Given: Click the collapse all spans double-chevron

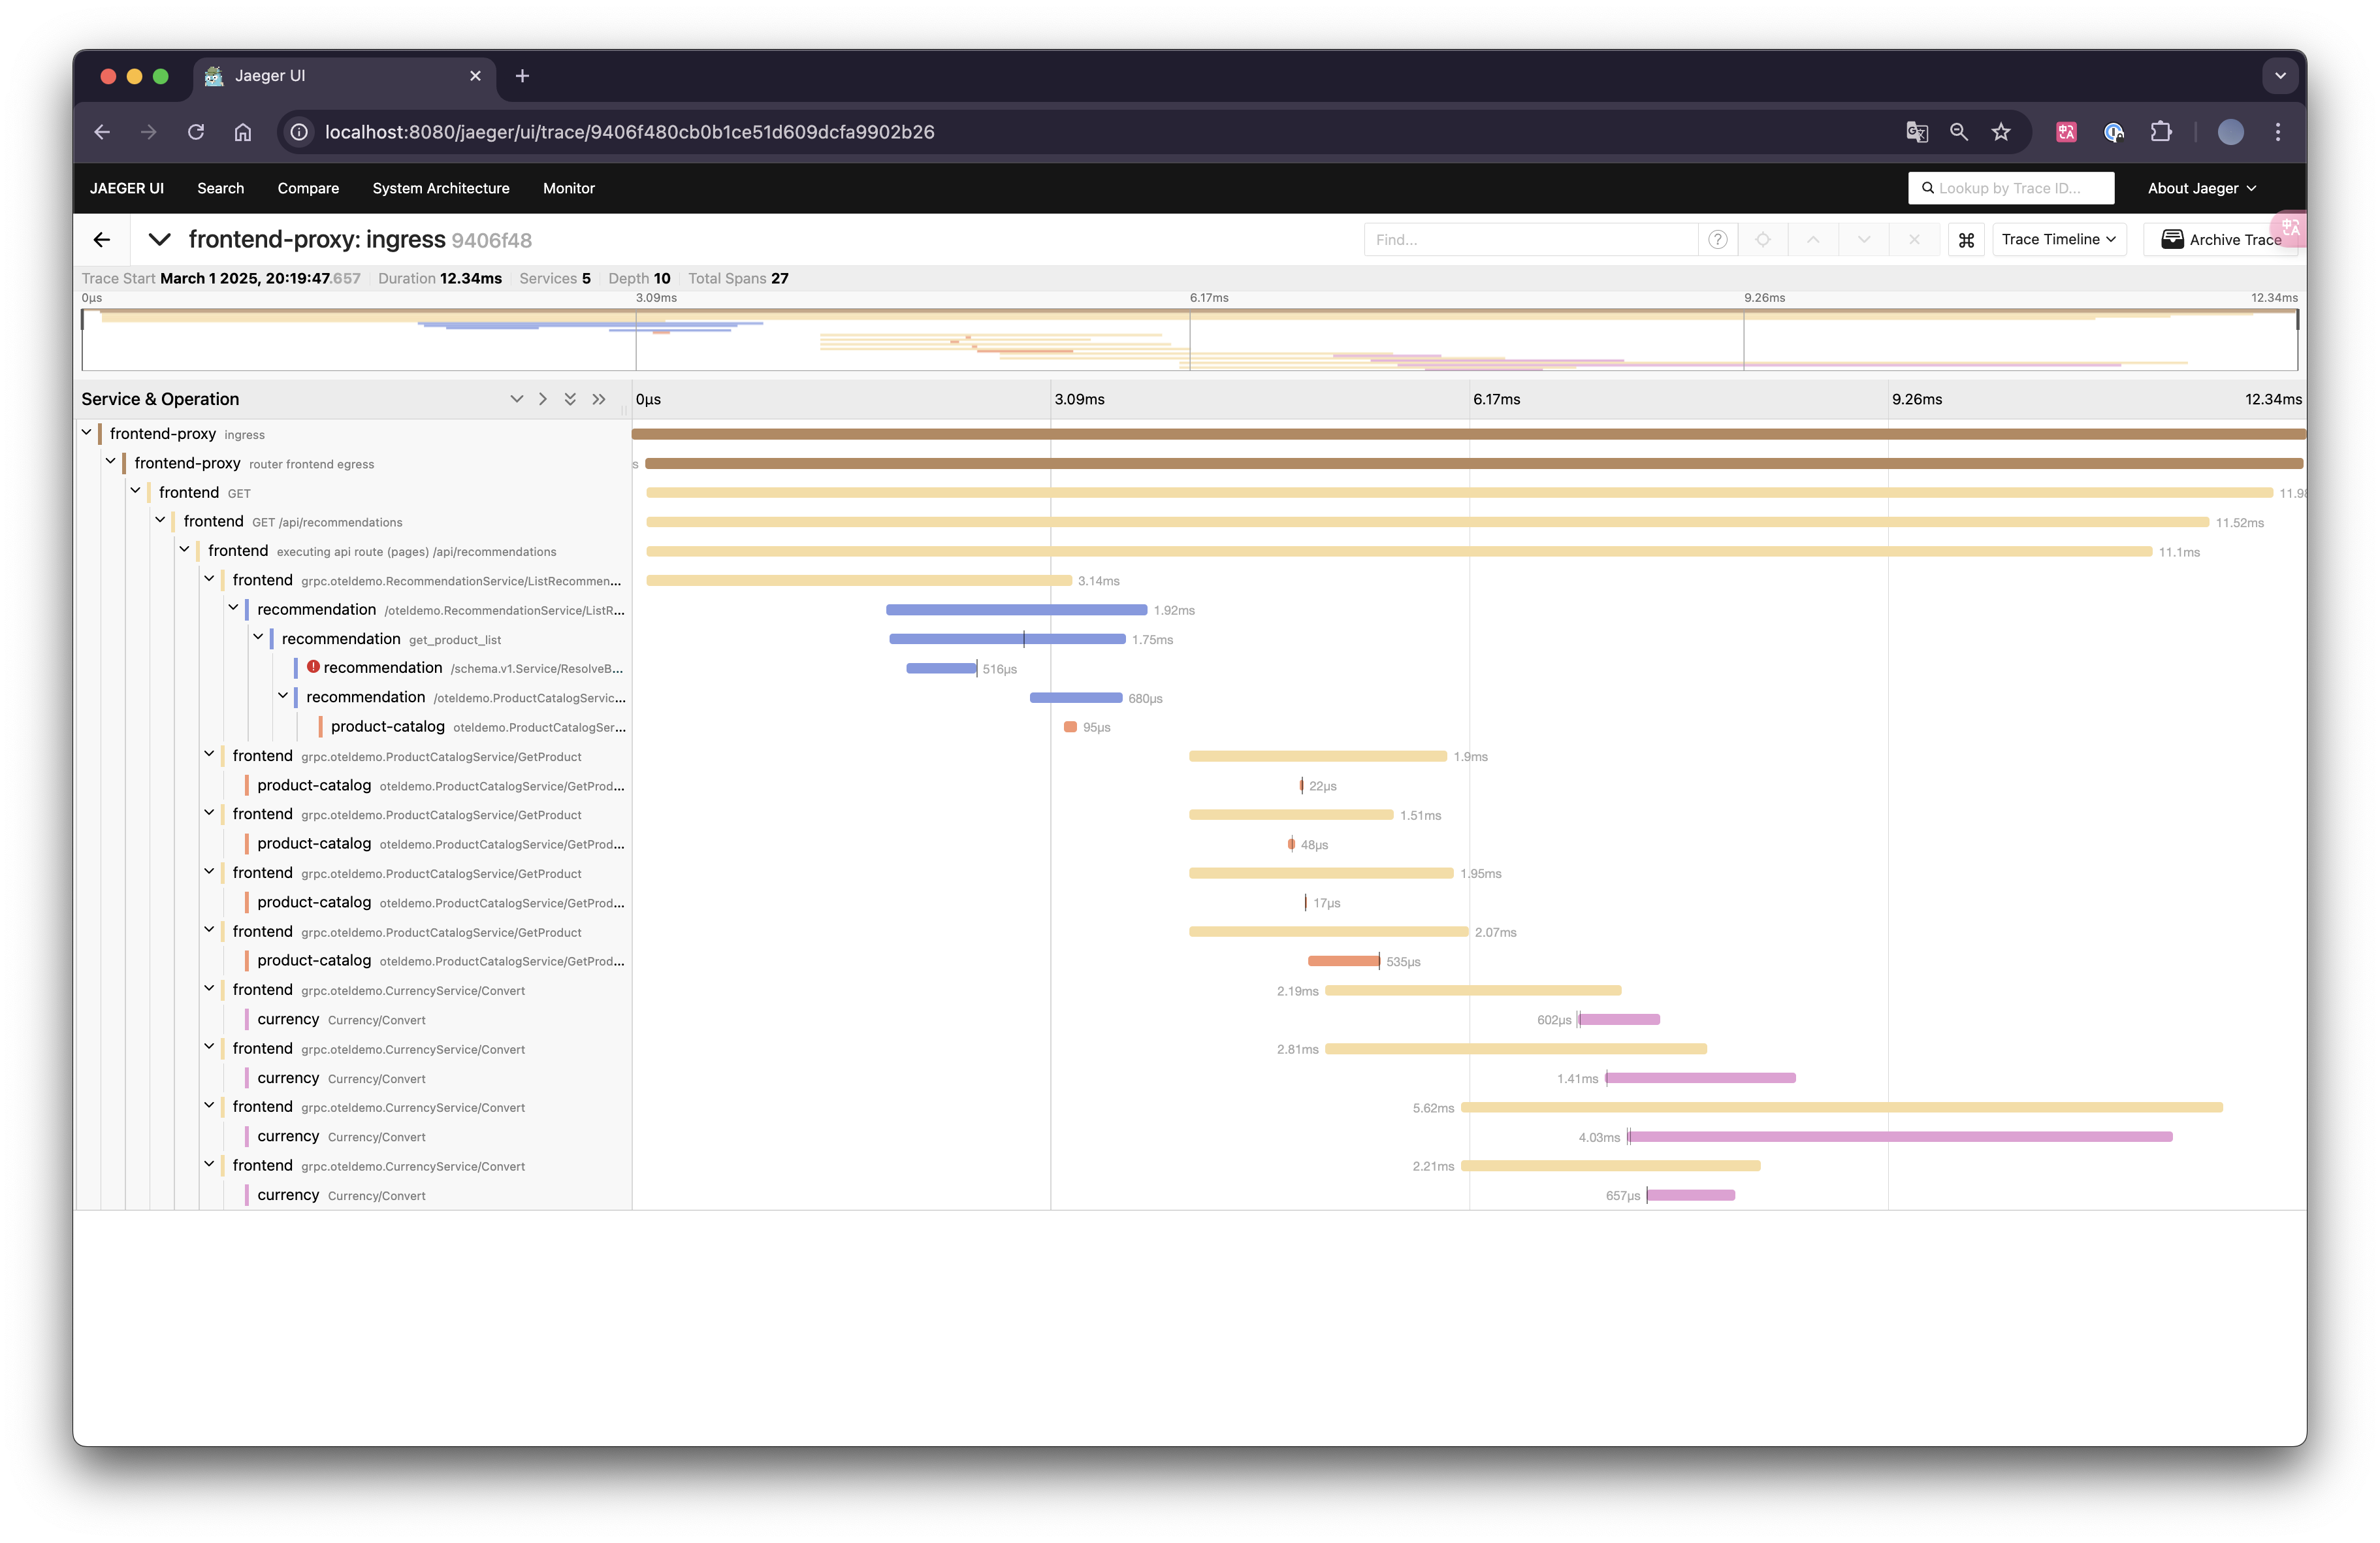Looking at the screenshot, I should click(x=599, y=399).
